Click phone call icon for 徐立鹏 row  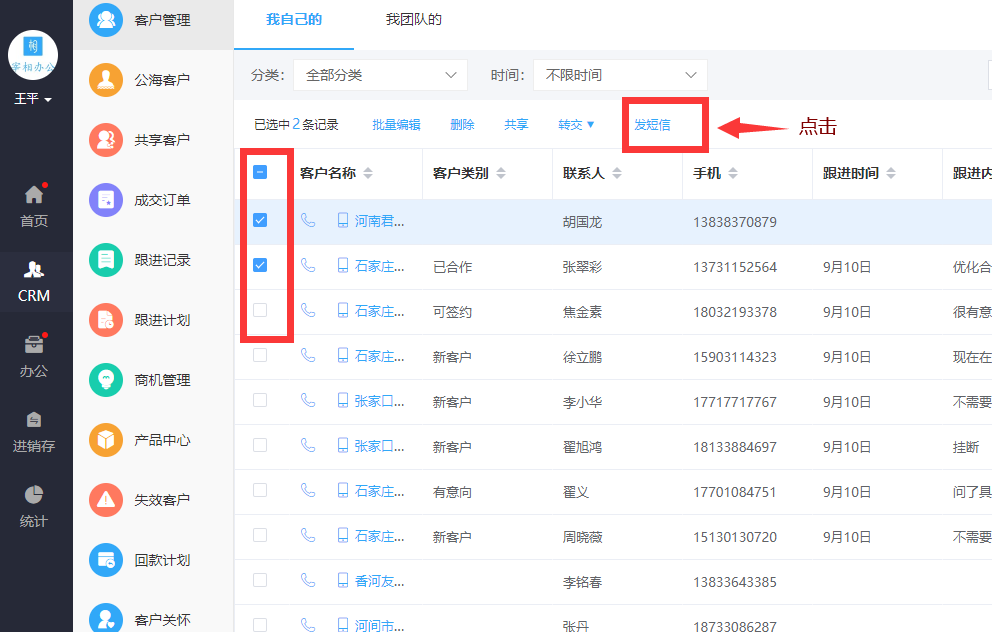pos(307,355)
